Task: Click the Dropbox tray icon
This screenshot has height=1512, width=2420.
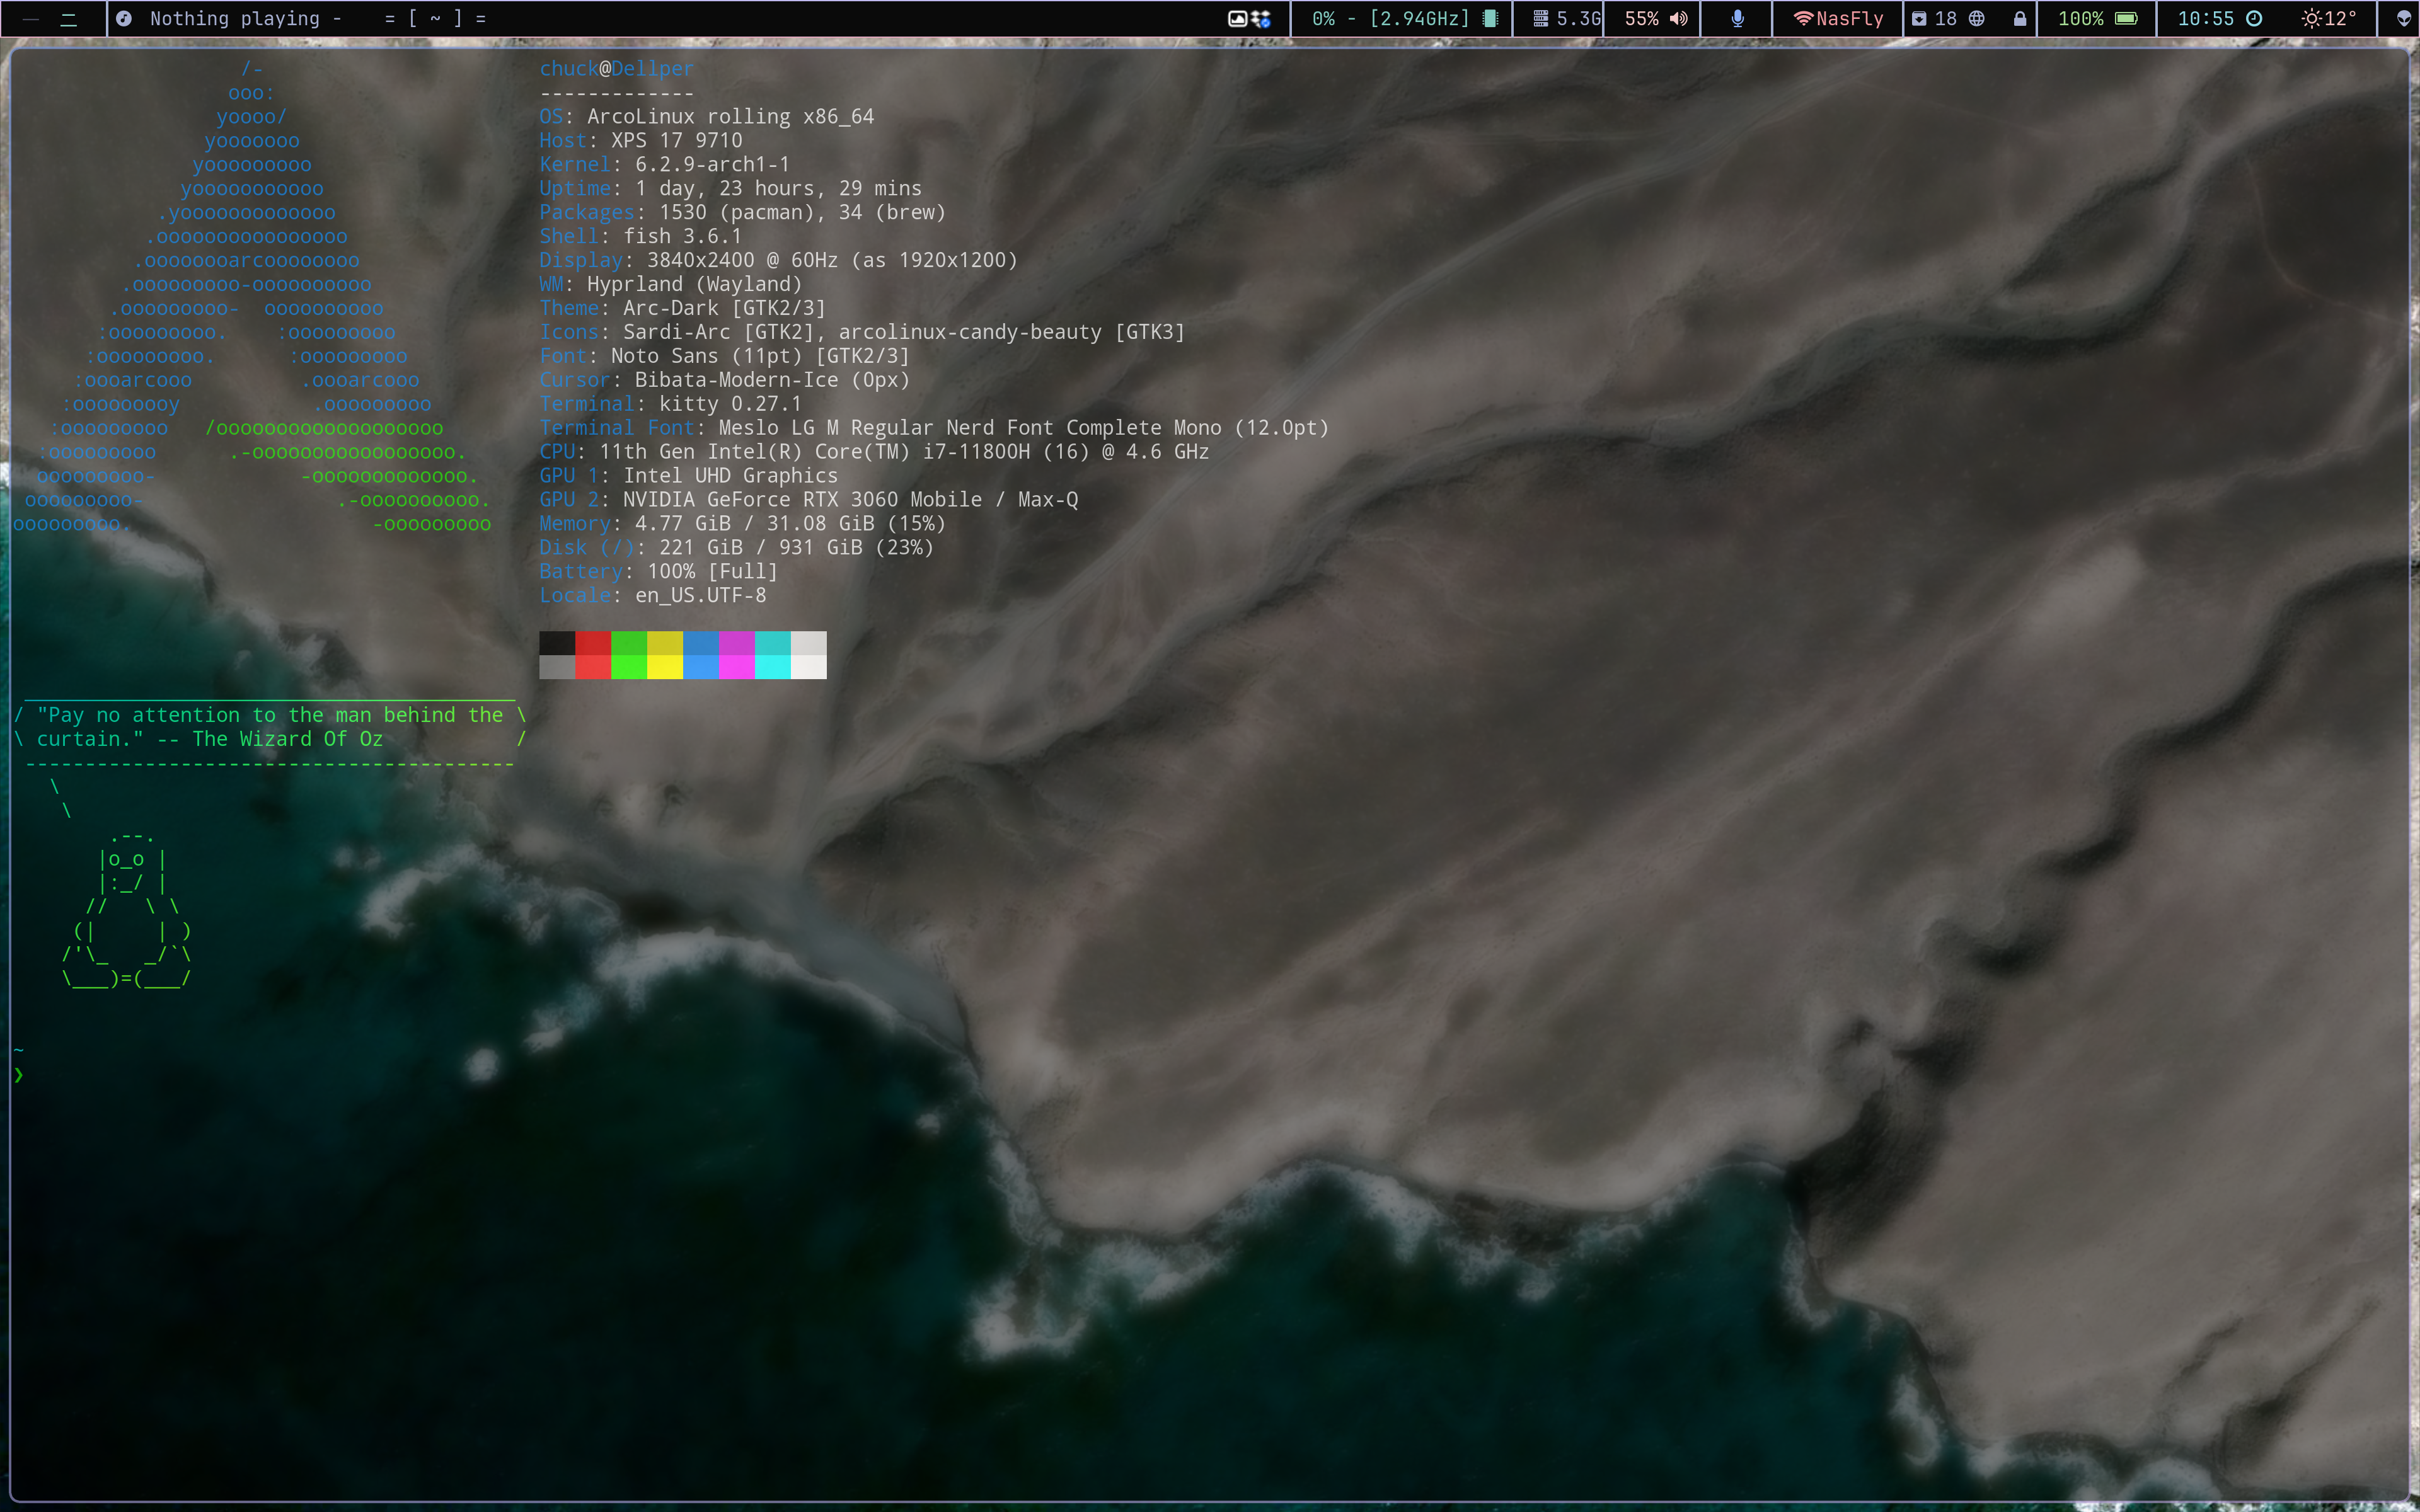Action: tap(1262, 18)
